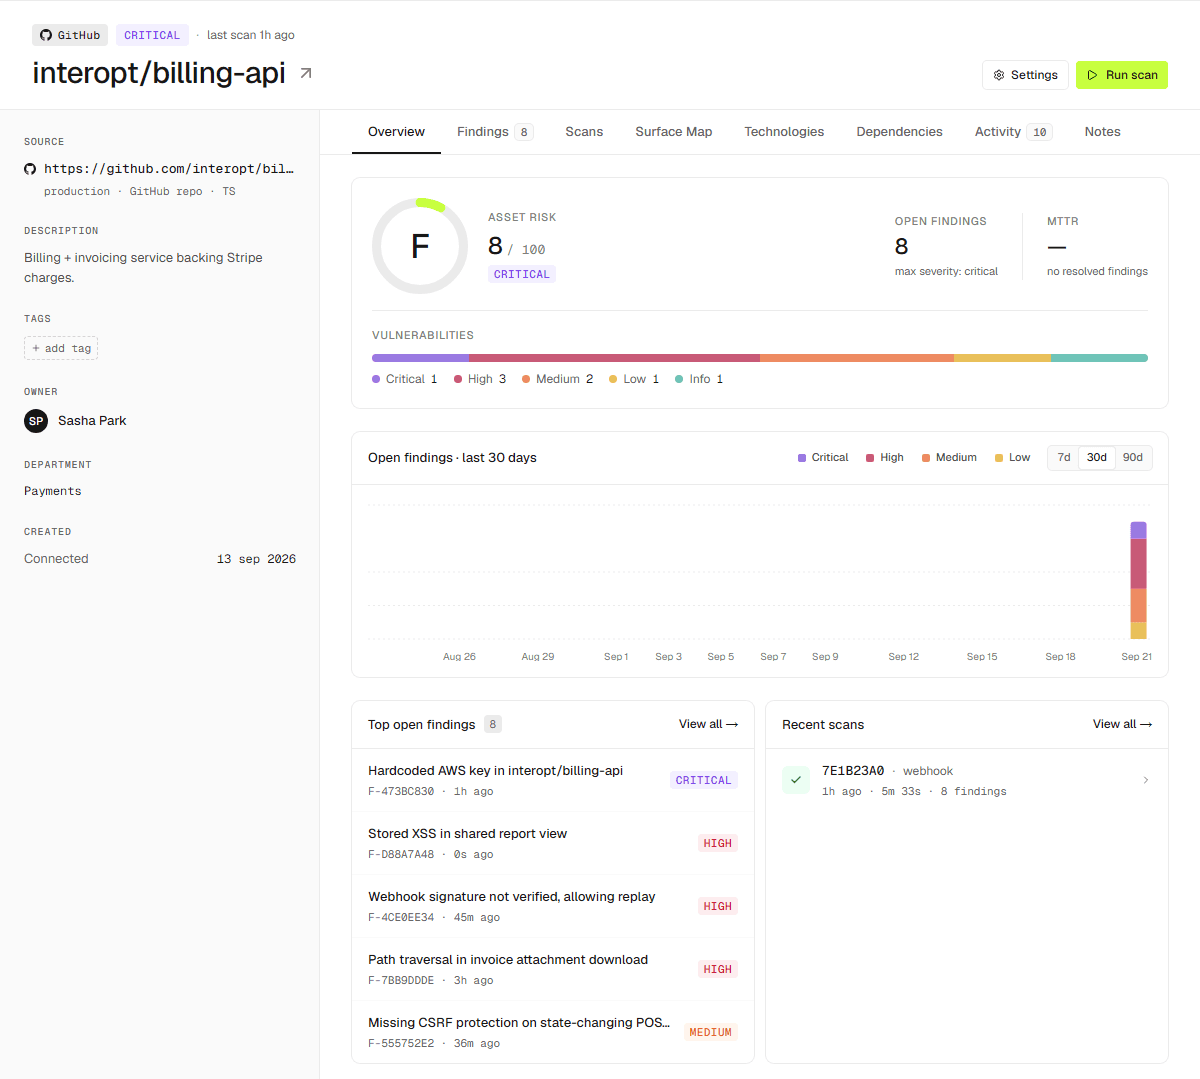Screen dimensions: 1200x1079
Task: View the Activity tab
Action: coord(1013,132)
